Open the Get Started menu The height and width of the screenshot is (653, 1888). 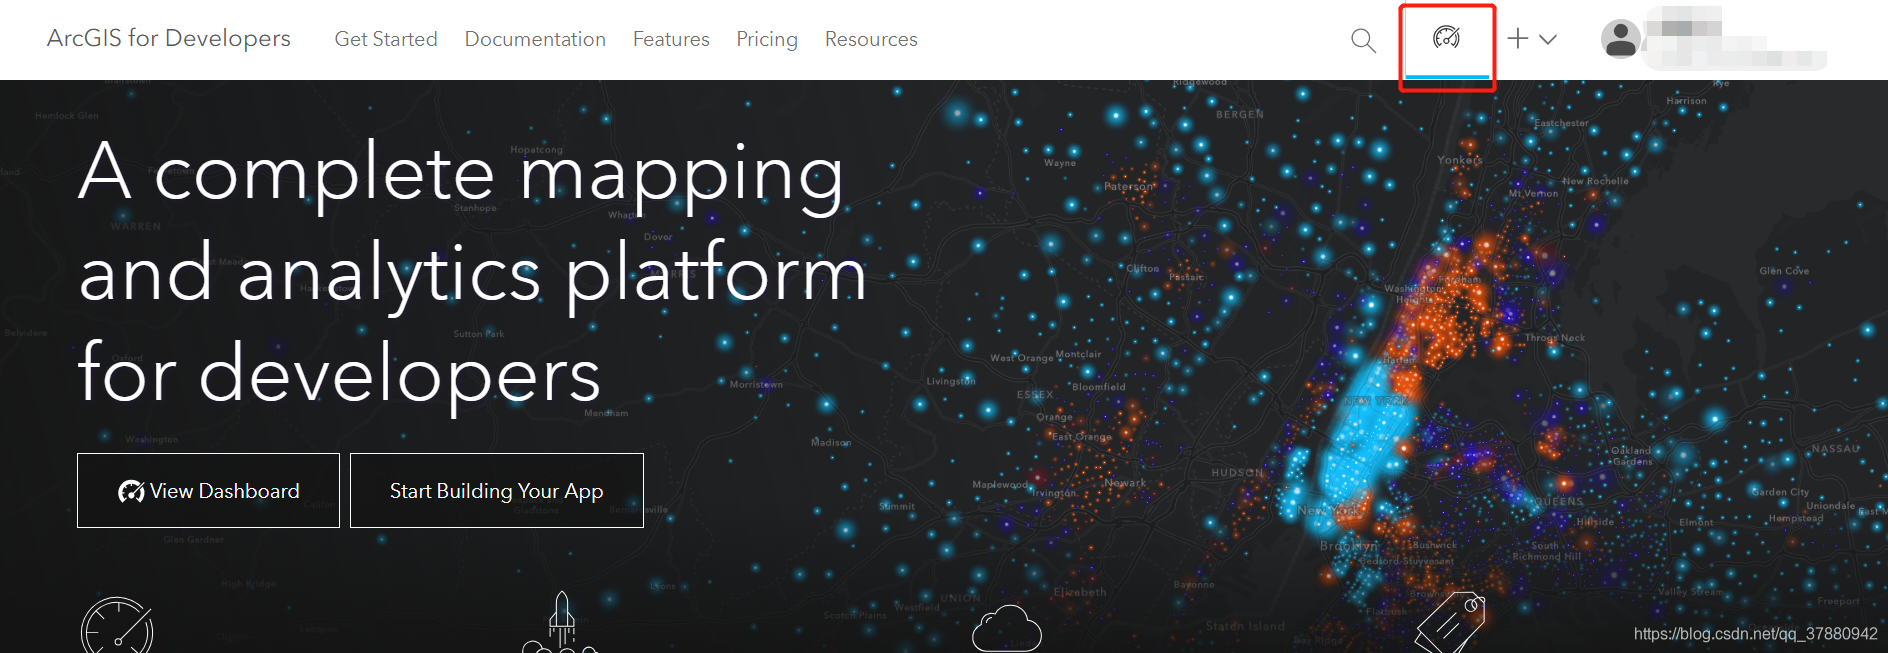[x=386, y=39]
